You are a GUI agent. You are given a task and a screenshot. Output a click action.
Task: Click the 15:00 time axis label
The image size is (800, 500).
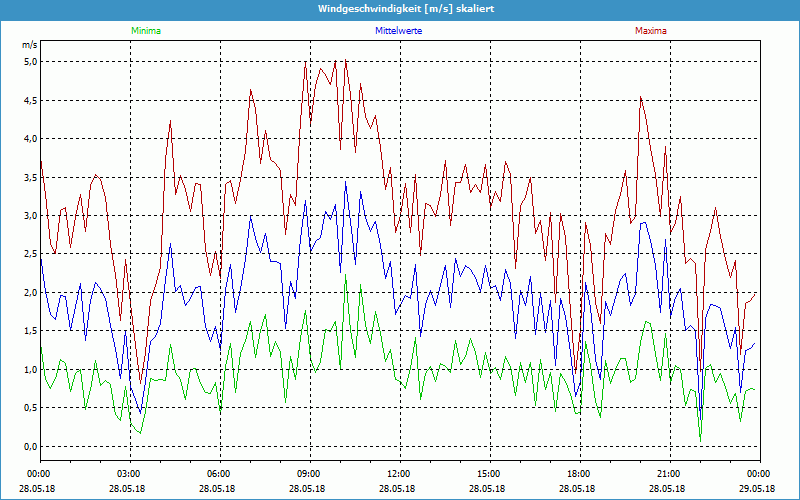point(490,474)
